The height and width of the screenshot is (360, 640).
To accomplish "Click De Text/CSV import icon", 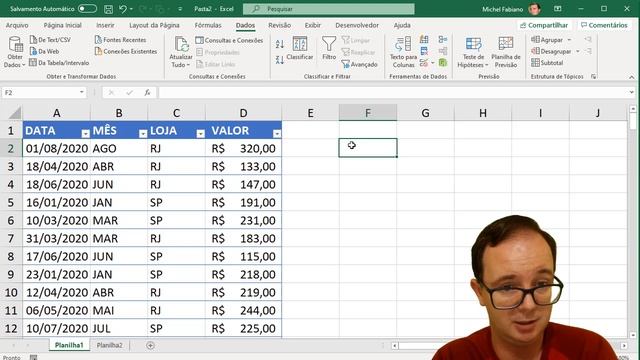I will (33, 40).
